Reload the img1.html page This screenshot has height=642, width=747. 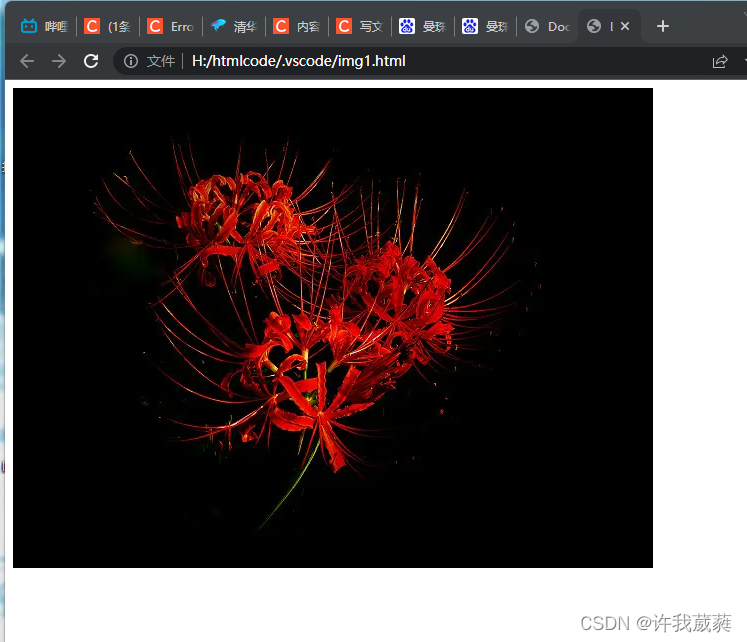tap(91, 61)
